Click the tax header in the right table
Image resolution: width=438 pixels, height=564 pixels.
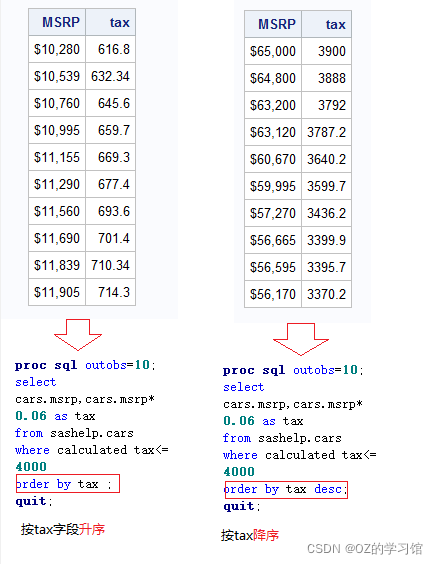tap(327, 24)
